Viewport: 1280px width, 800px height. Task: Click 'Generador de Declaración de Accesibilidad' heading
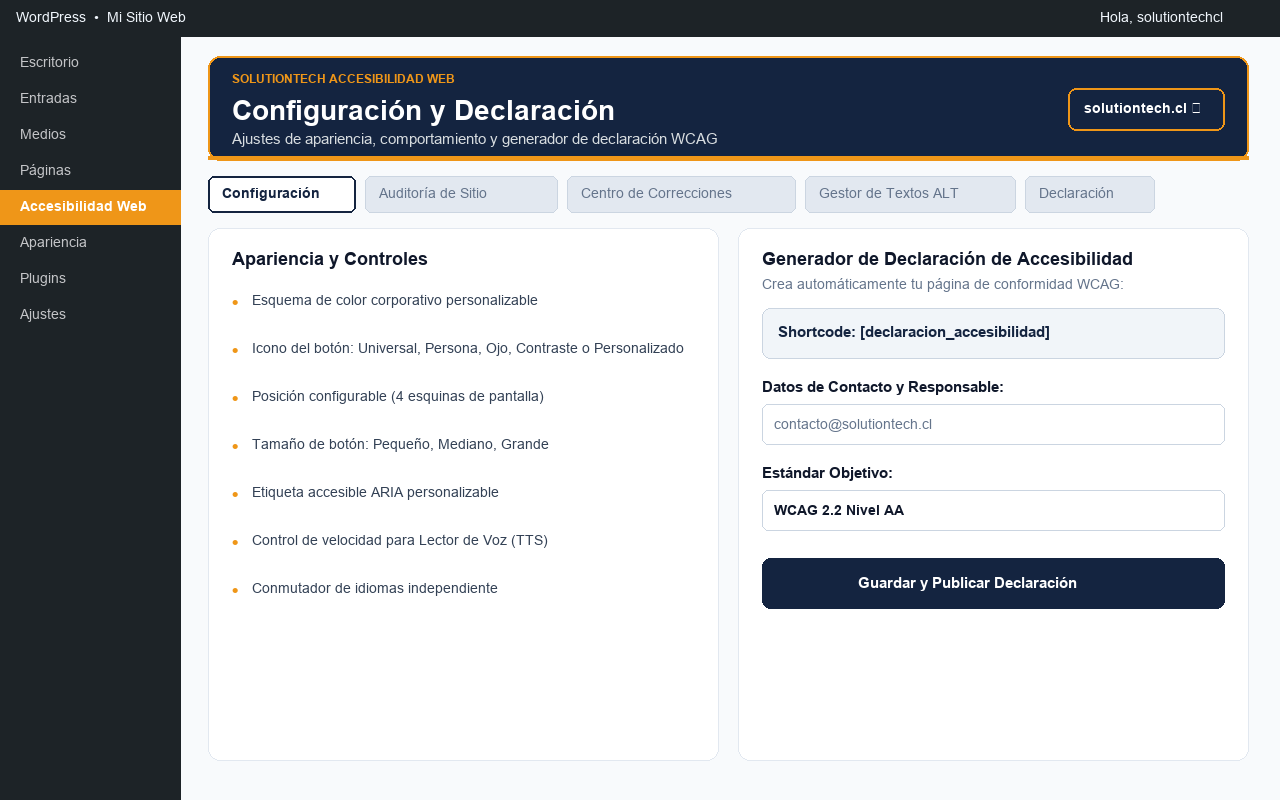[947, 259]
